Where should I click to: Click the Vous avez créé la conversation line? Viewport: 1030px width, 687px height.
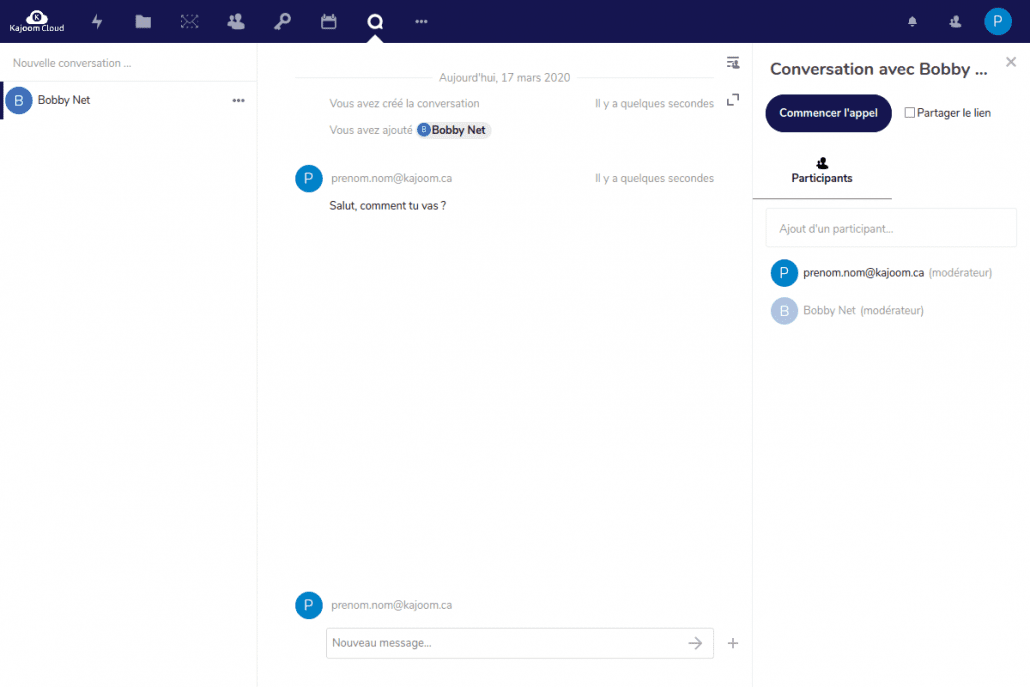point(404,104)
